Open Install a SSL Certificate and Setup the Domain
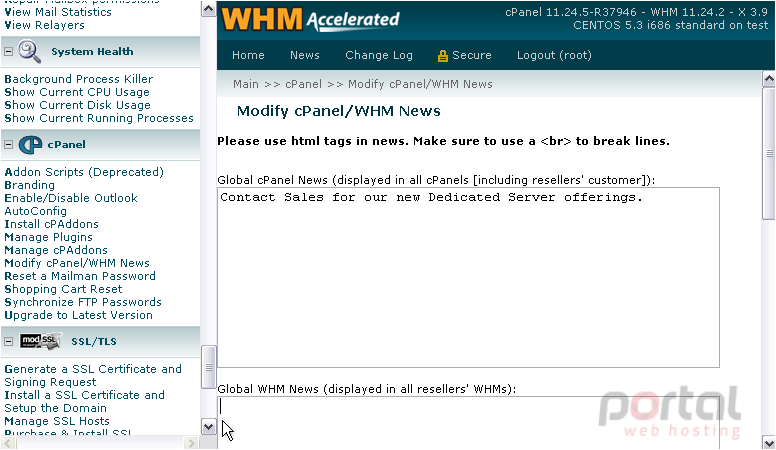 (84, 401)
